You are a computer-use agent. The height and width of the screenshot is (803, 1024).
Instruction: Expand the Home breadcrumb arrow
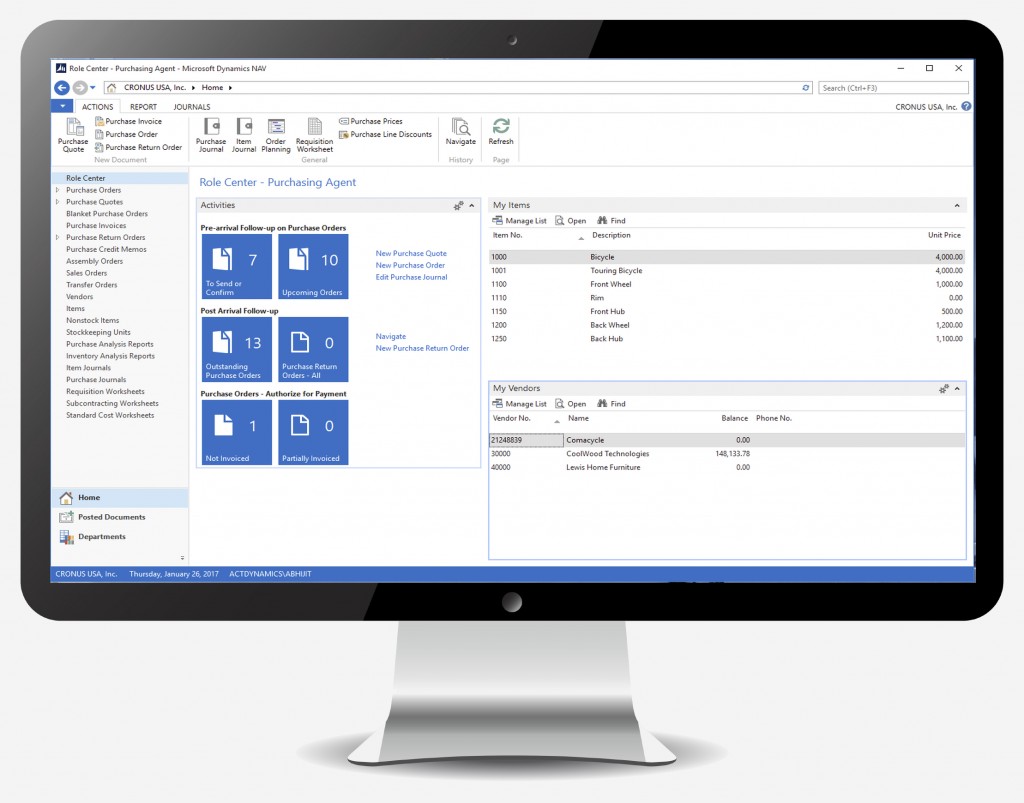click(x=230, y=87)
